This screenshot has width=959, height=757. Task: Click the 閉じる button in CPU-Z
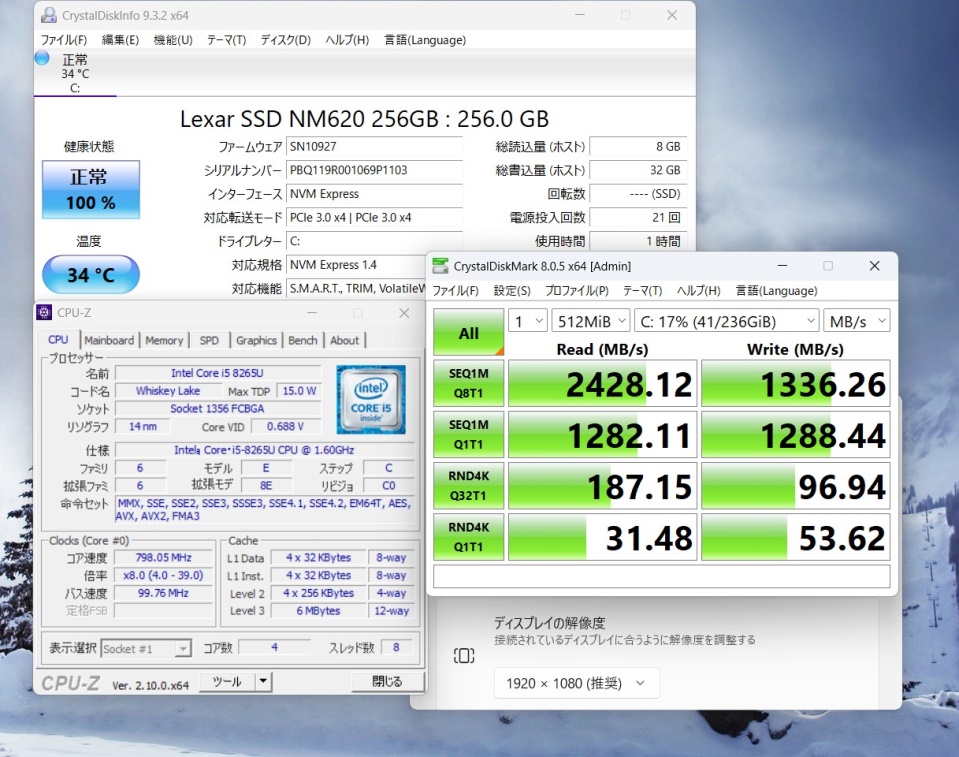pos(387,682)
